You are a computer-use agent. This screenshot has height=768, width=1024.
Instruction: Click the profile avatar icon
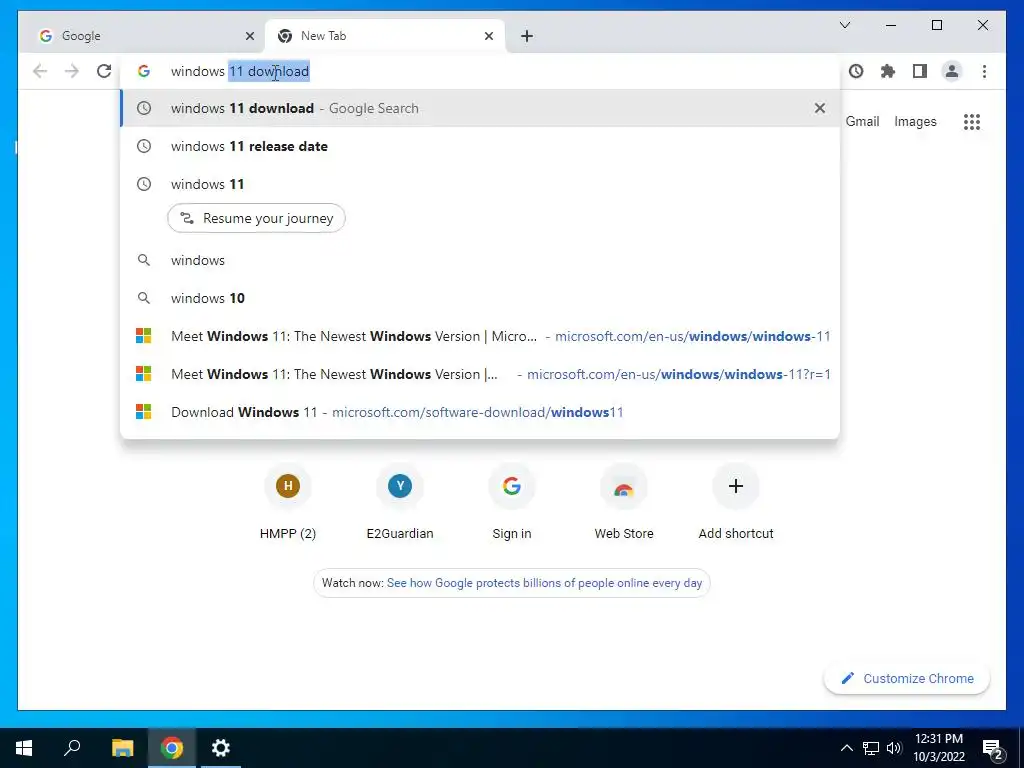[x=952, y=71]
